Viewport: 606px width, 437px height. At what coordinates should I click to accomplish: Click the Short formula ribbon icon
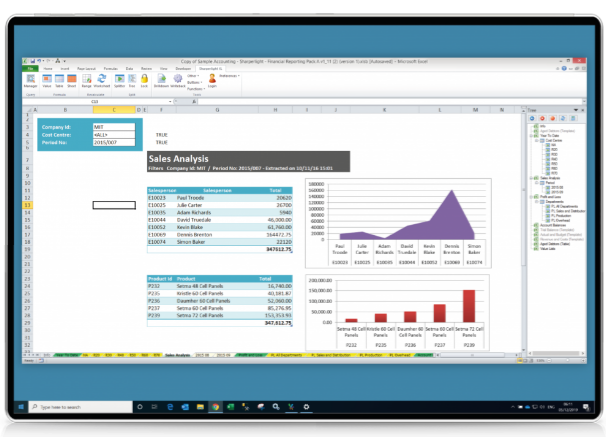72,81
